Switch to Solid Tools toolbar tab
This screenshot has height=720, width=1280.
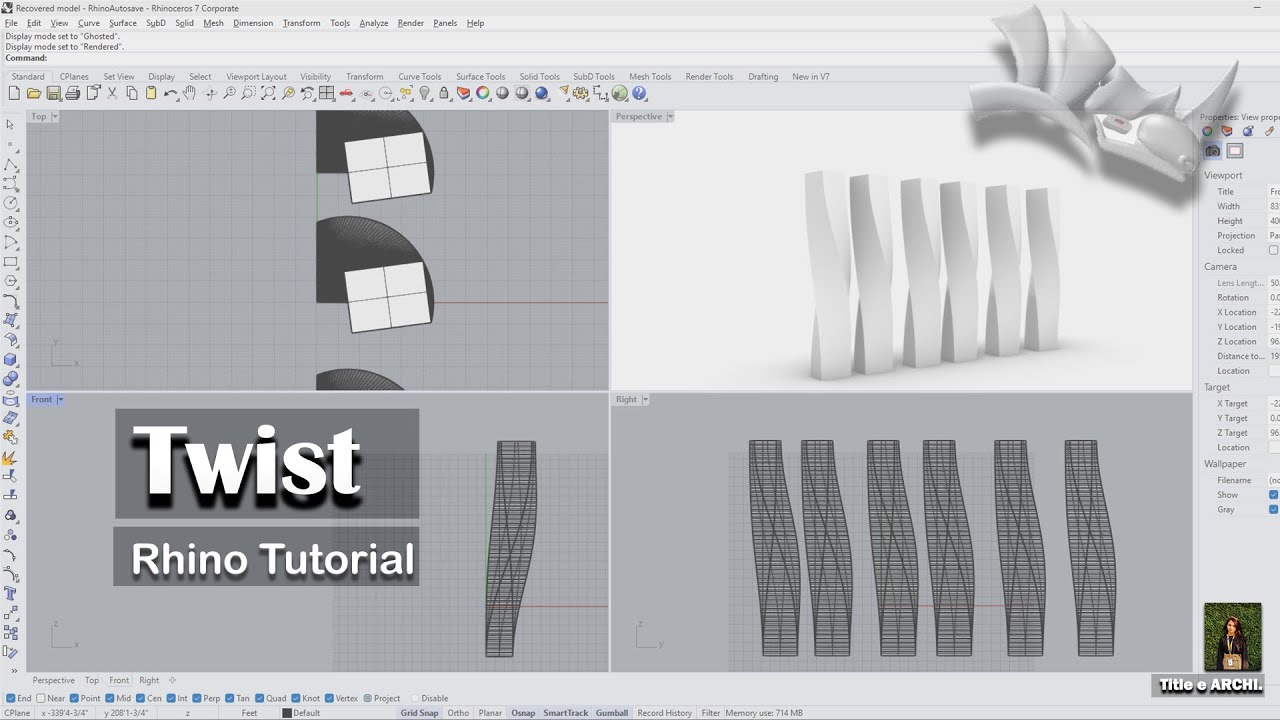click(x=539, y=76)
